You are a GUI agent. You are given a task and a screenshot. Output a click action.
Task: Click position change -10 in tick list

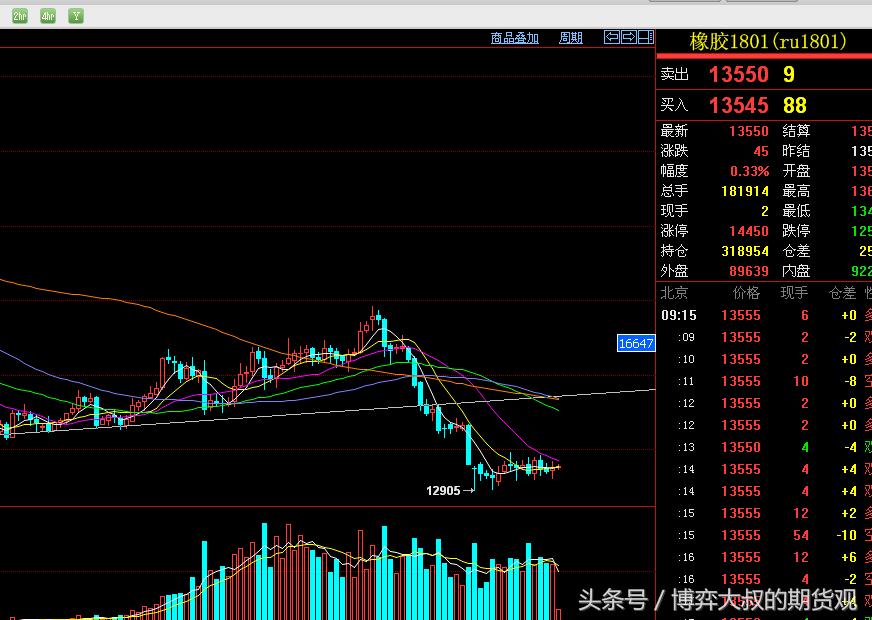(846, 535)
